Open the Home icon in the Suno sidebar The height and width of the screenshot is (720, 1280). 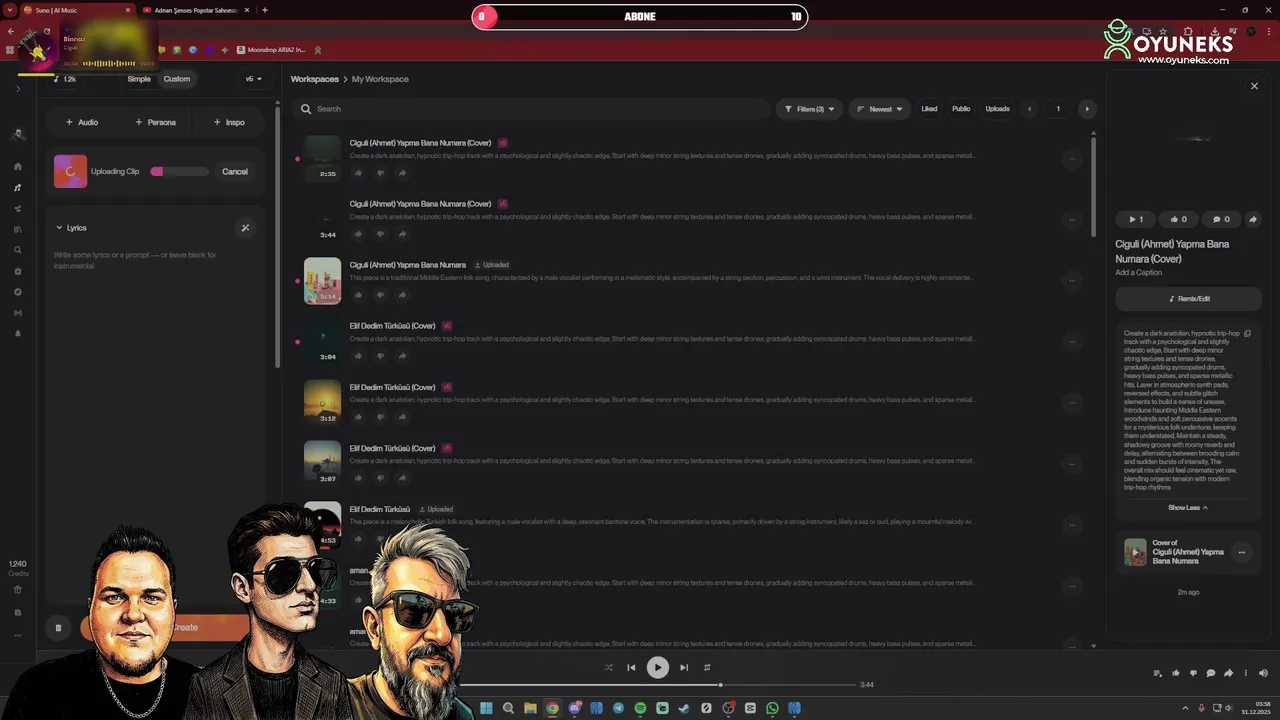pyautogui.click(x=18, y=167)
